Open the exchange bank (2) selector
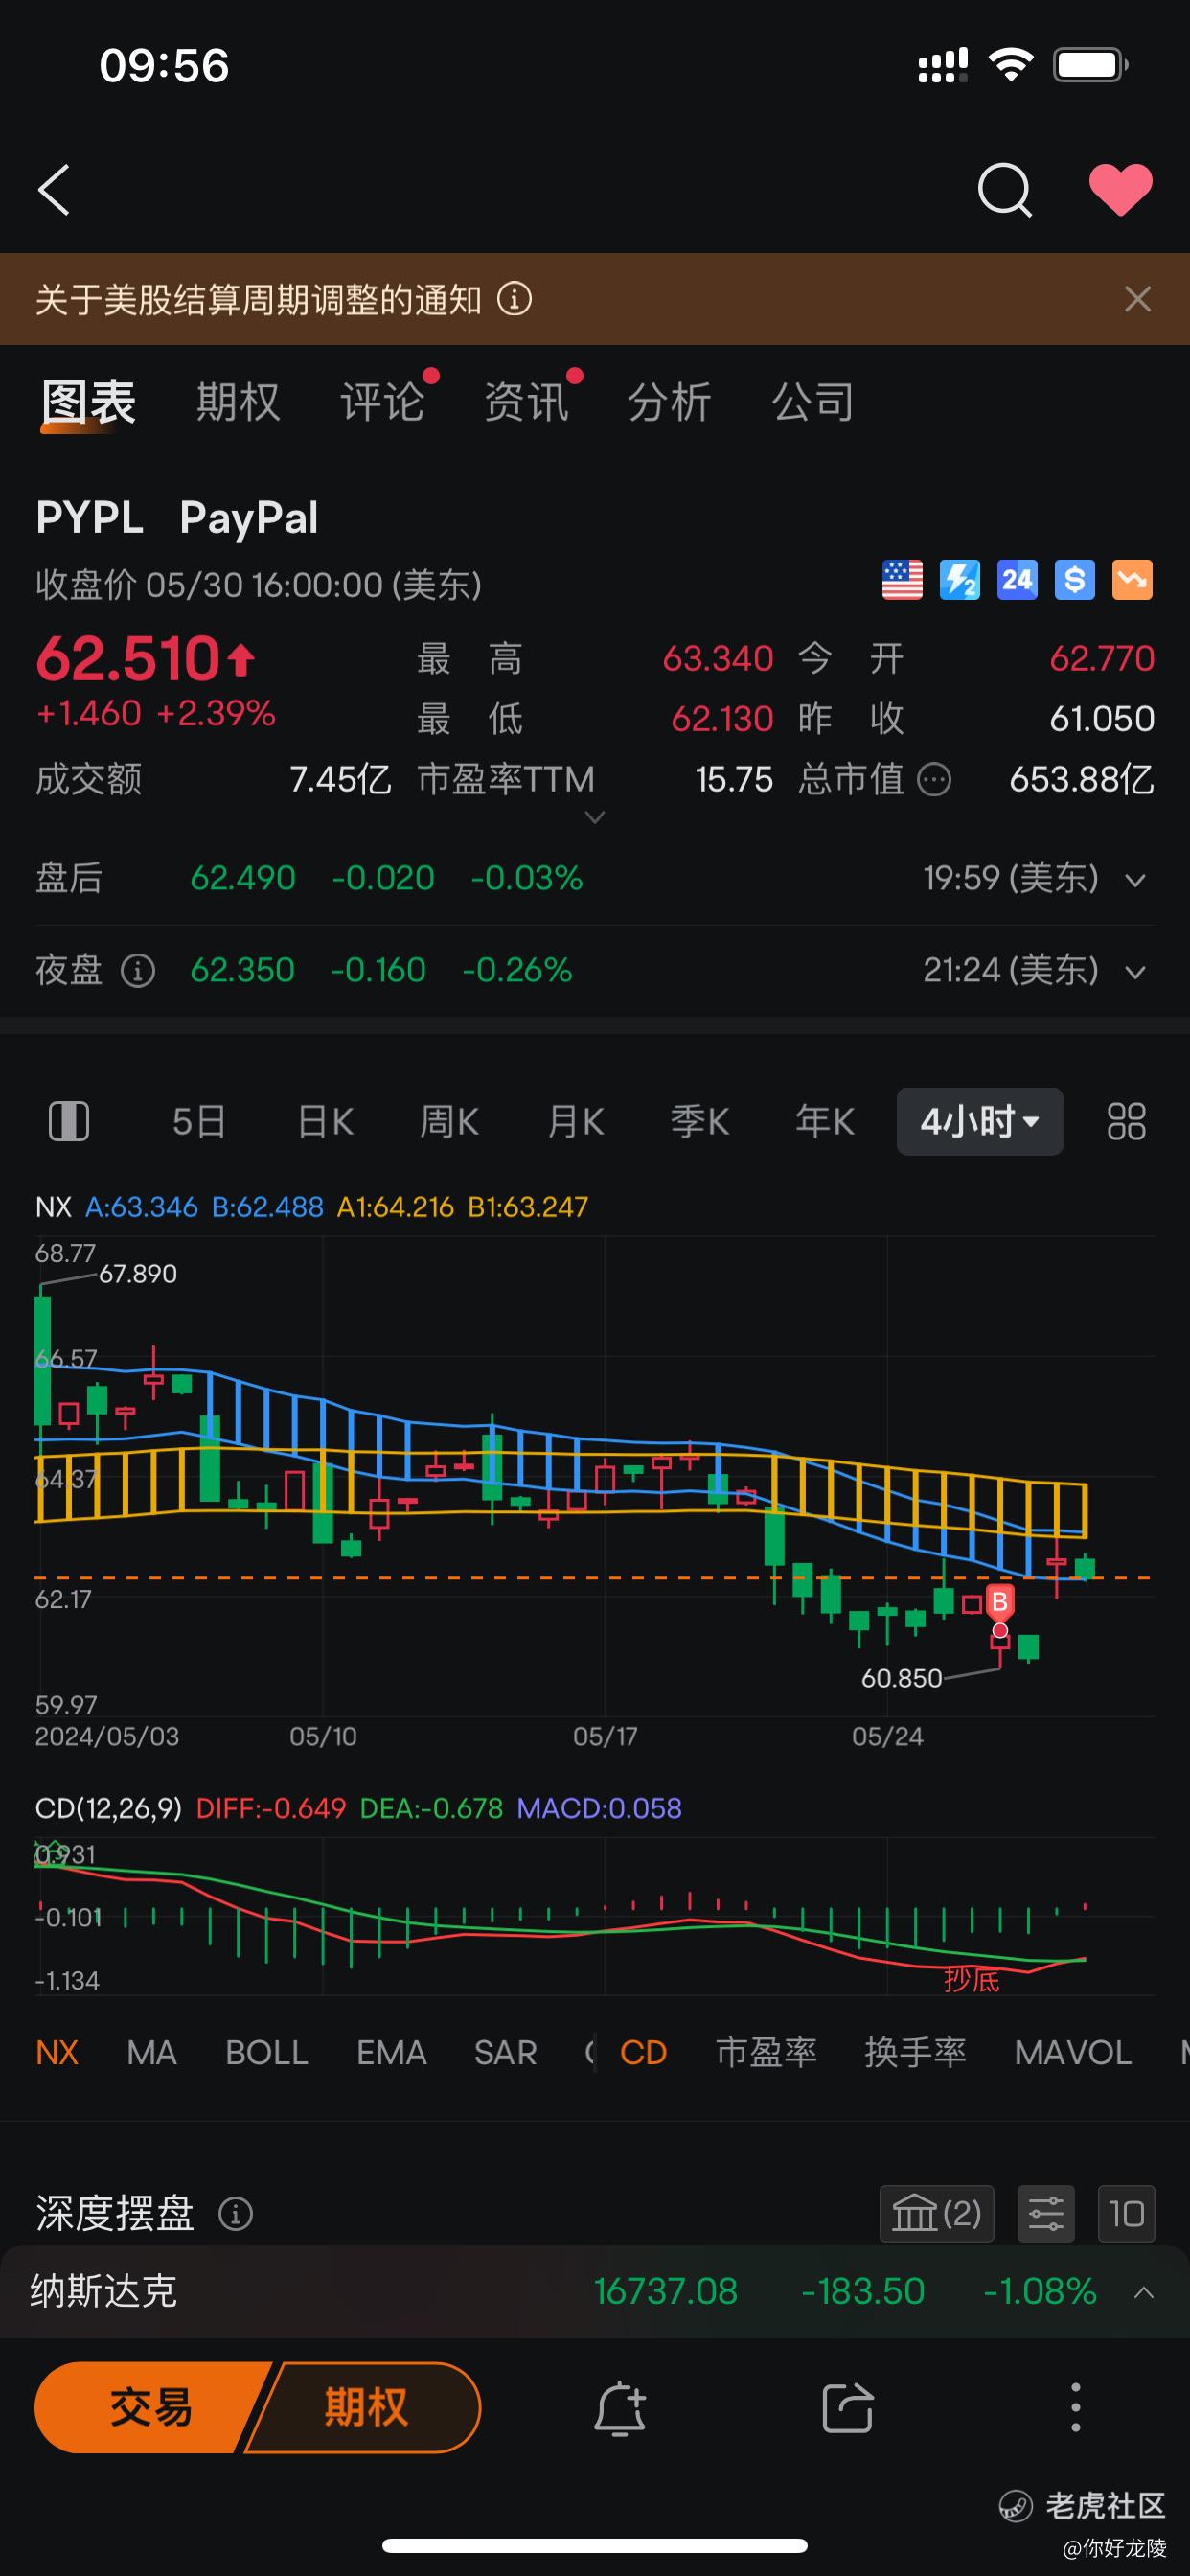Viewport: 1190px width, 2576px height. 936,2214
